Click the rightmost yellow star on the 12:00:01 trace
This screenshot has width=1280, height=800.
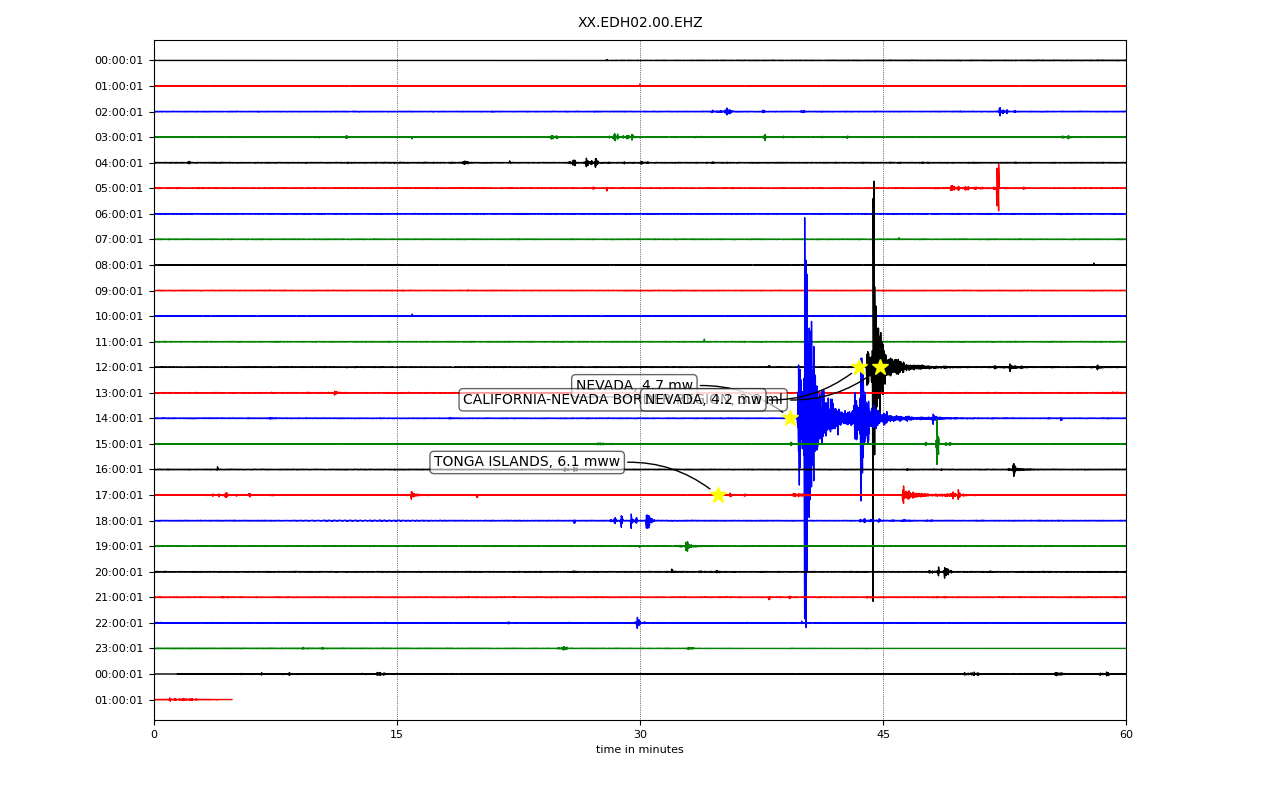click(880, 367)
